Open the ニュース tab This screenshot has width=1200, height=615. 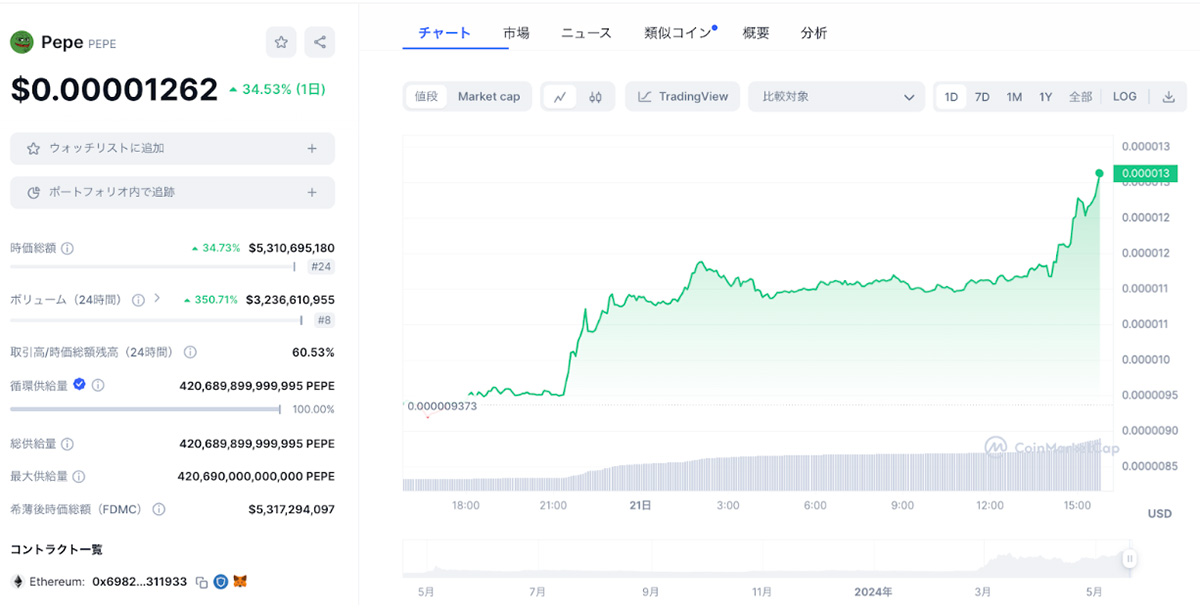(x=586, y=33)
